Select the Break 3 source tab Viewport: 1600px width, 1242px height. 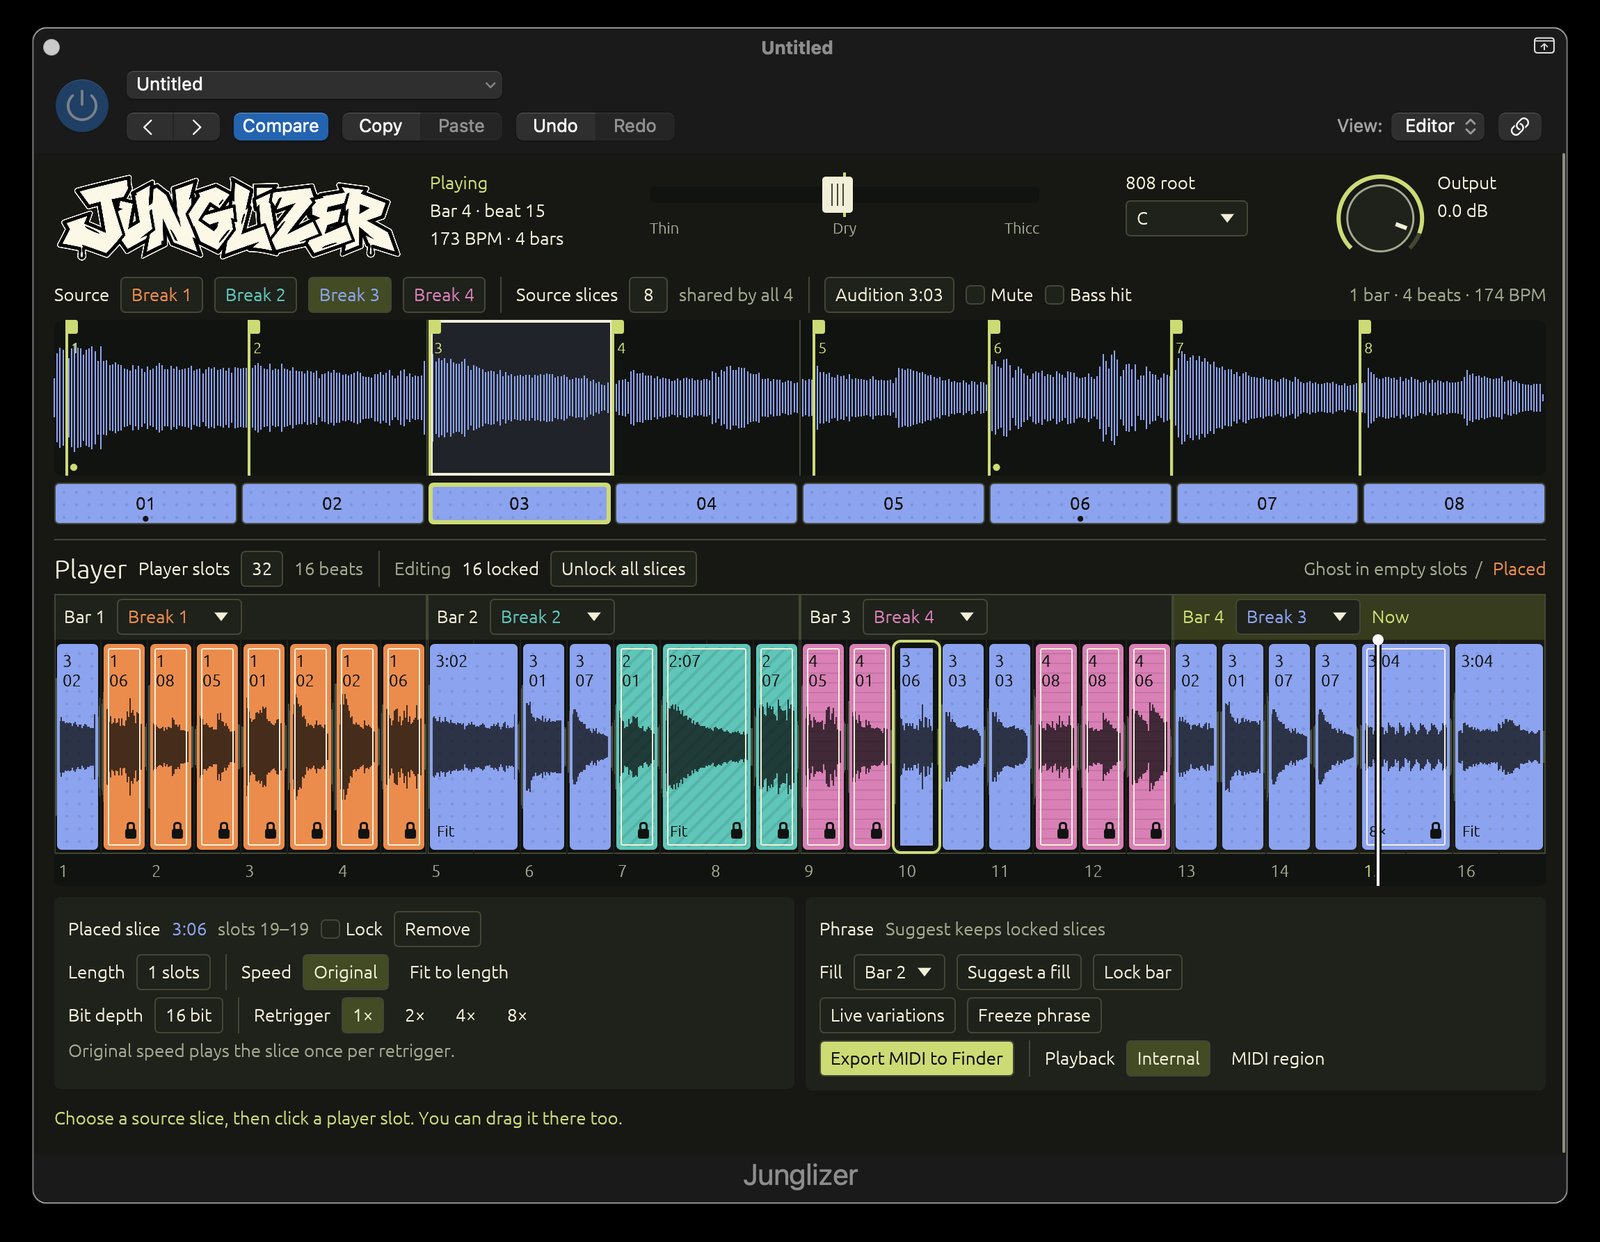349,295
